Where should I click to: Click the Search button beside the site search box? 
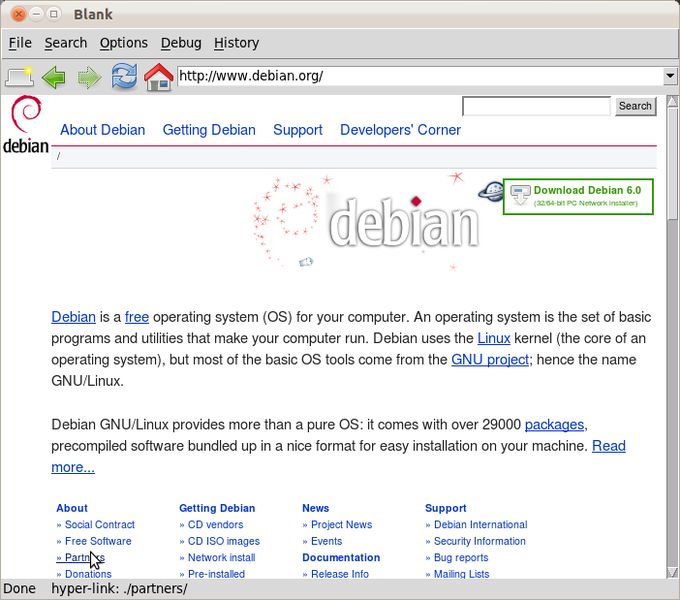point(635,106)
